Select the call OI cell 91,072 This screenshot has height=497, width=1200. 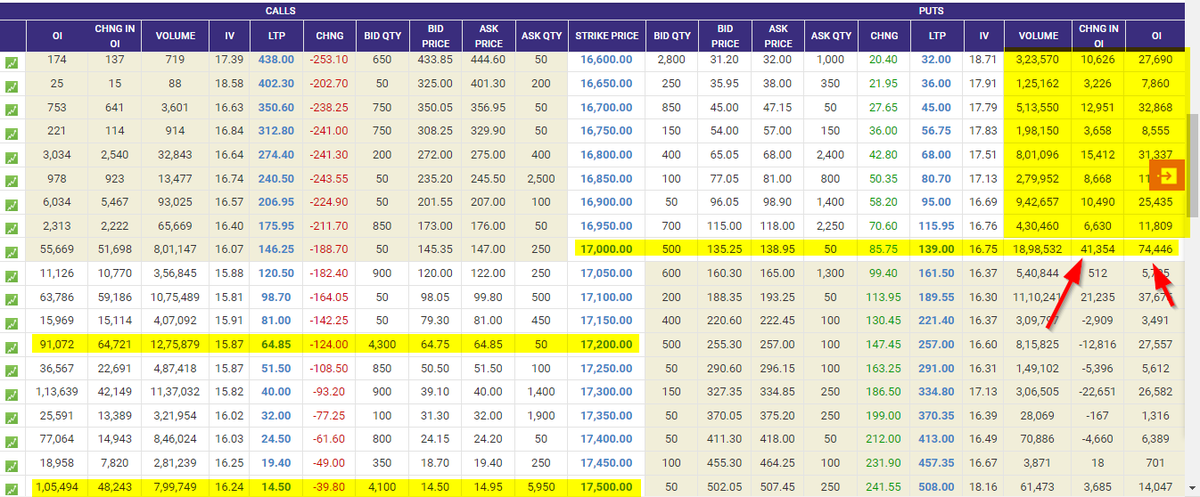[57, 344]
